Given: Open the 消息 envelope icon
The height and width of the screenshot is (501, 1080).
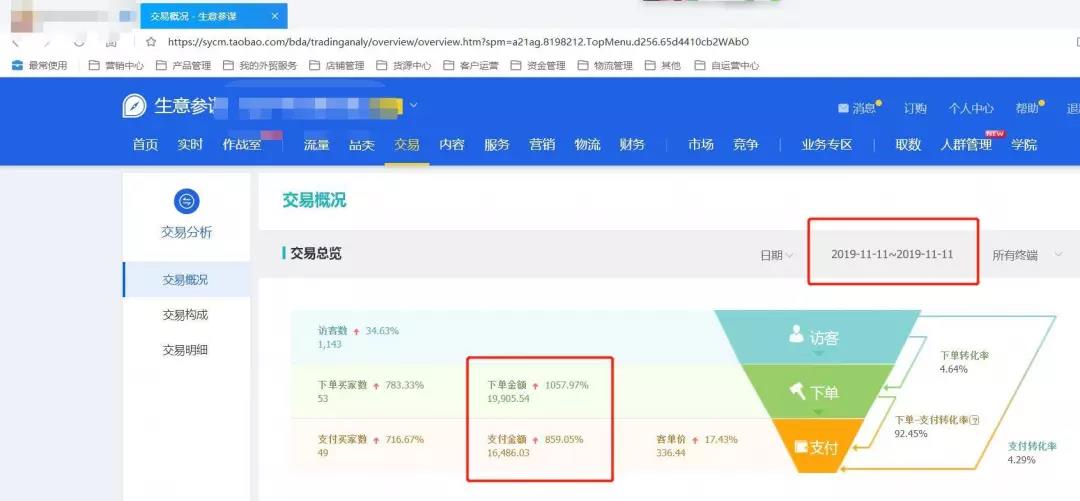Looking at the screenshot, I should click(x=843, y=109).
